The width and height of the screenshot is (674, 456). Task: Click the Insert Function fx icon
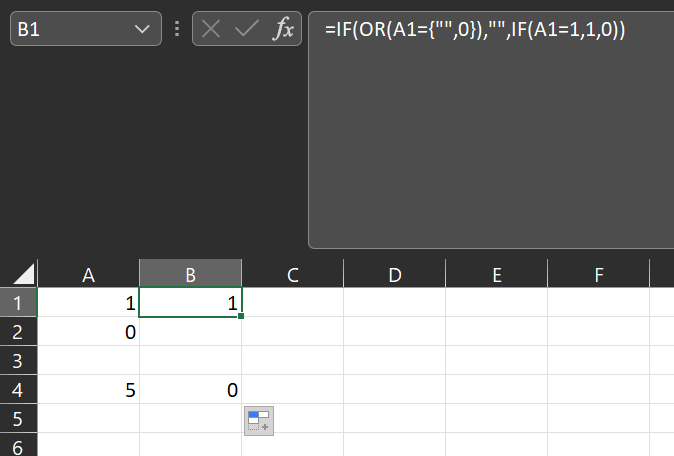(283, 29)
